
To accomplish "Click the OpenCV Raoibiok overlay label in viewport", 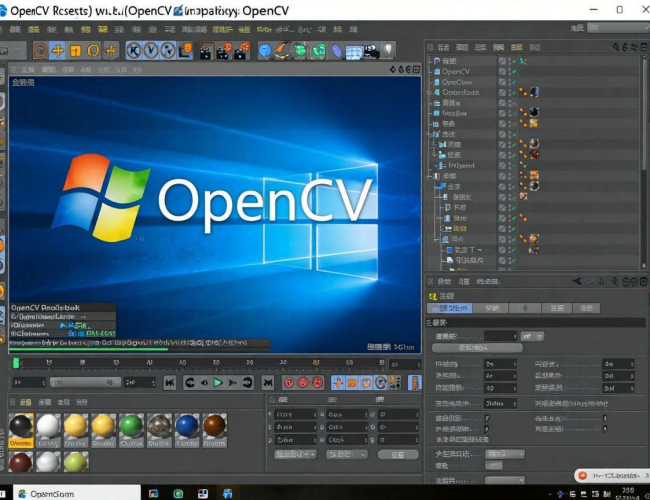I will pyautogui.click(x=45, y=308).
